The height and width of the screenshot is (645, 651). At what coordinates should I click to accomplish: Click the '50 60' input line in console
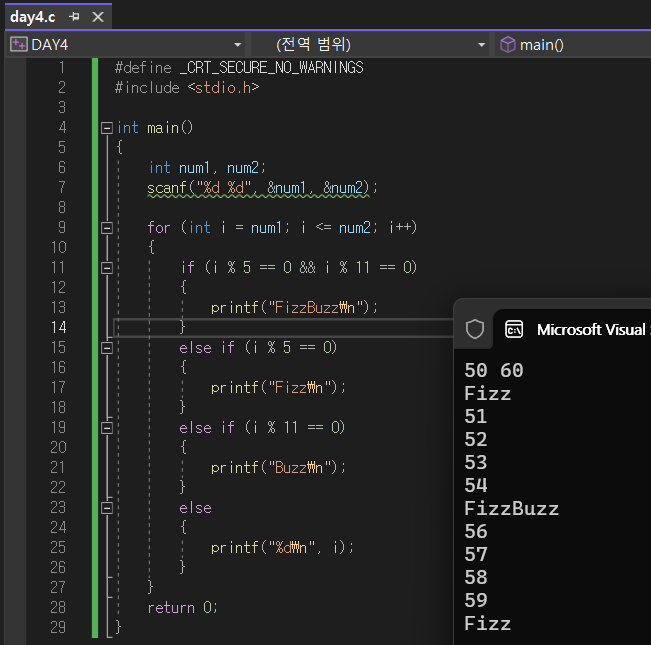494,371
